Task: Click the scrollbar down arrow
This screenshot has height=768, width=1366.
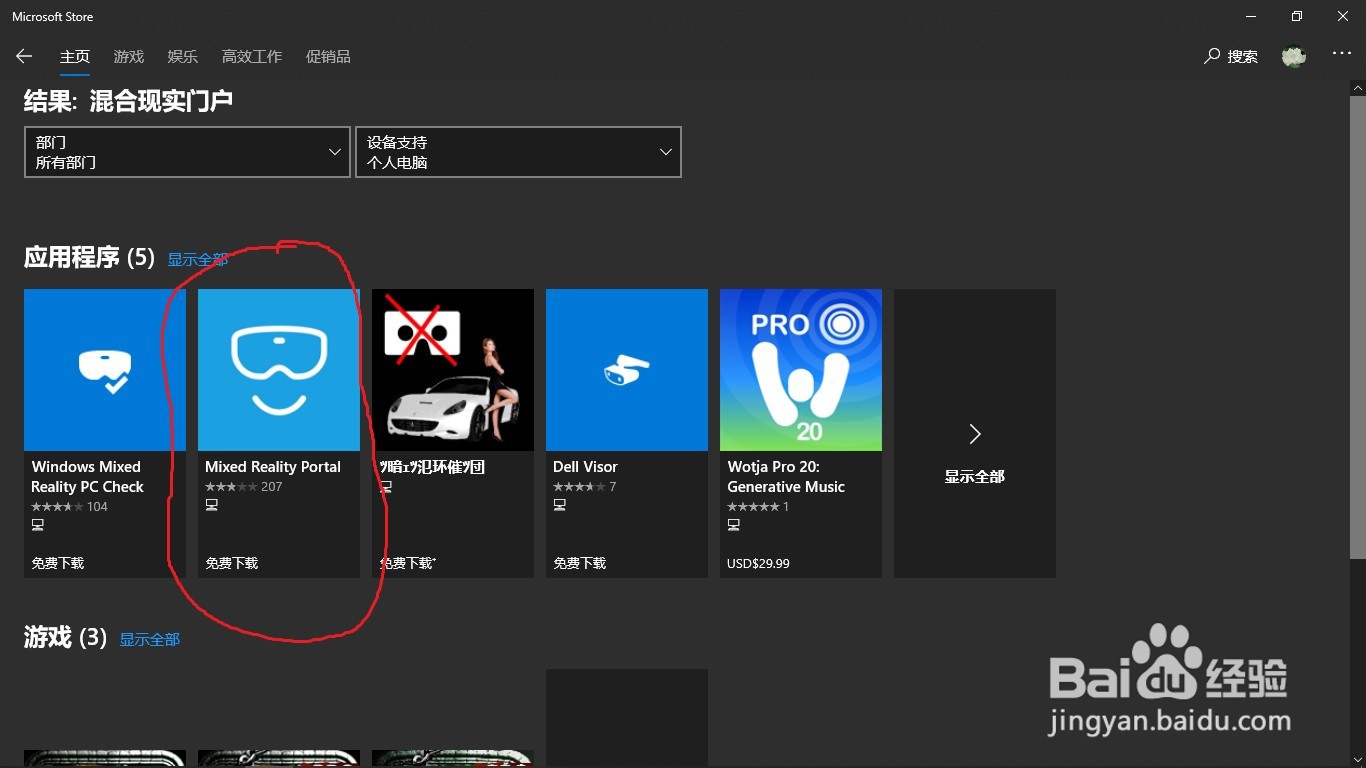Action: click(1357, 759)
